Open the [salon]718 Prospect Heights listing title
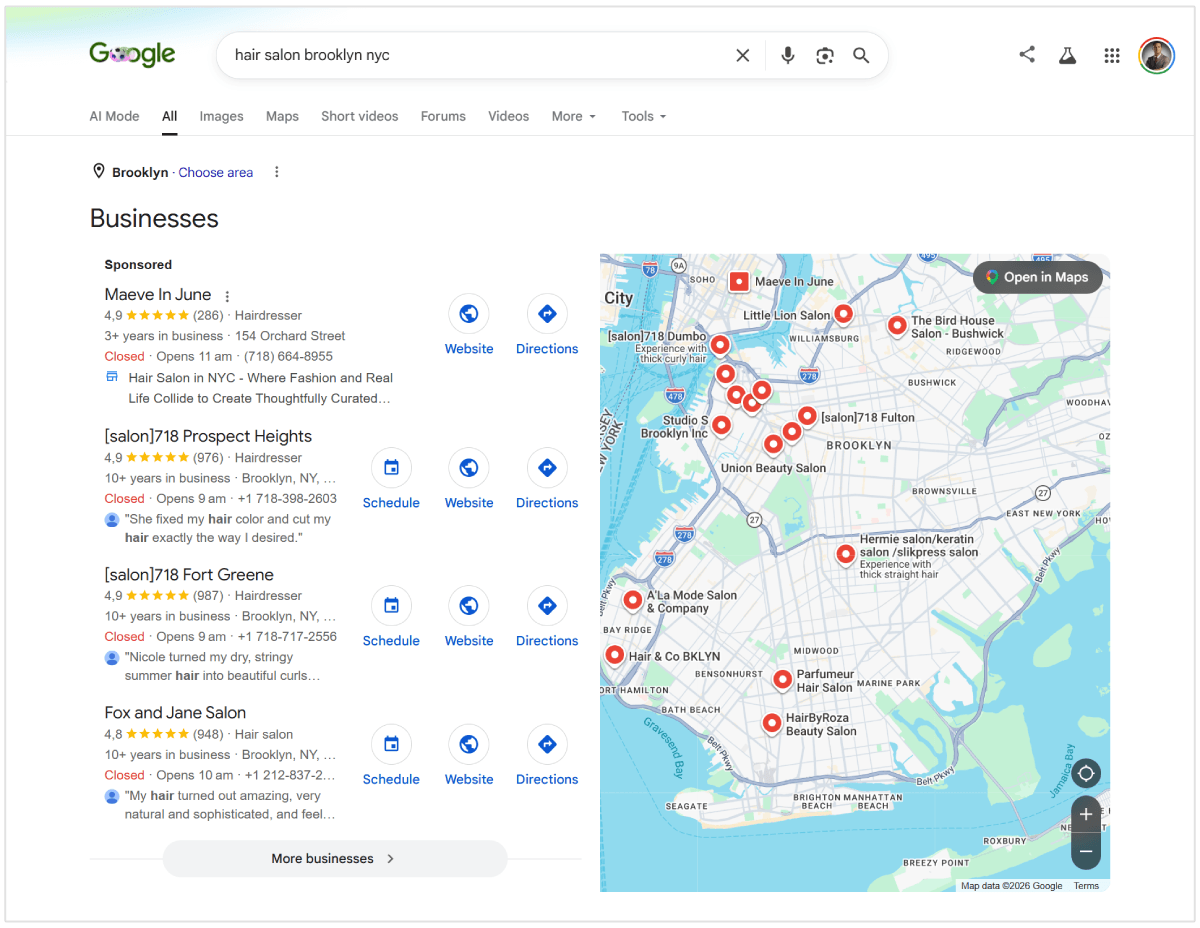This screenshot has width=1200, height=928. (208, 436)
